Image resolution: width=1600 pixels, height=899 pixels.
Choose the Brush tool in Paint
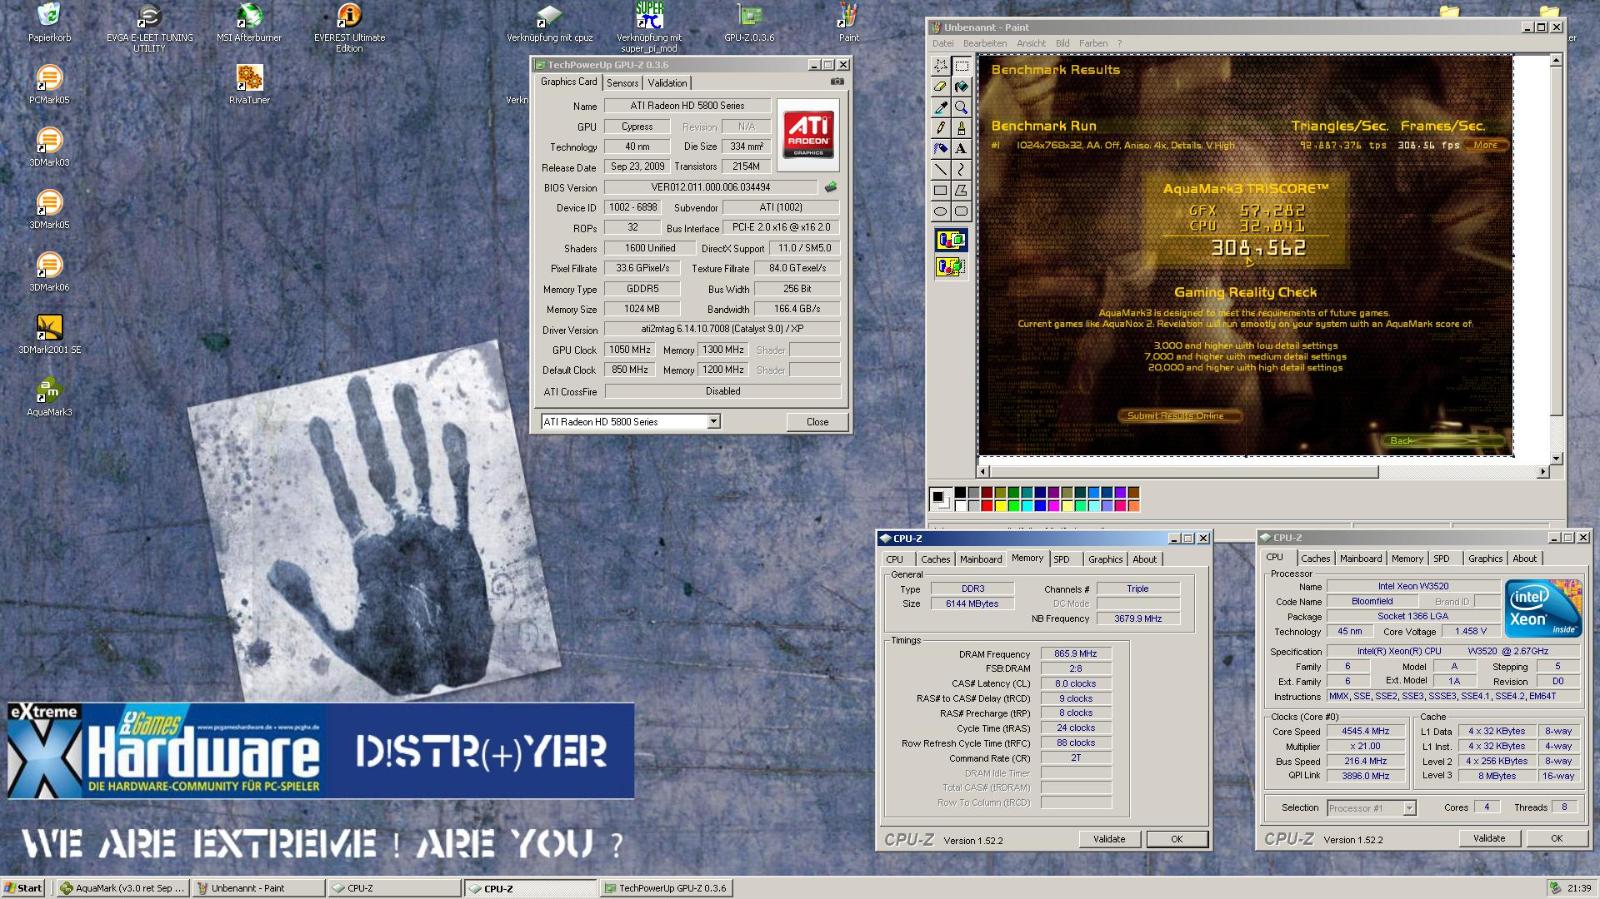click(x=961, y=128)
